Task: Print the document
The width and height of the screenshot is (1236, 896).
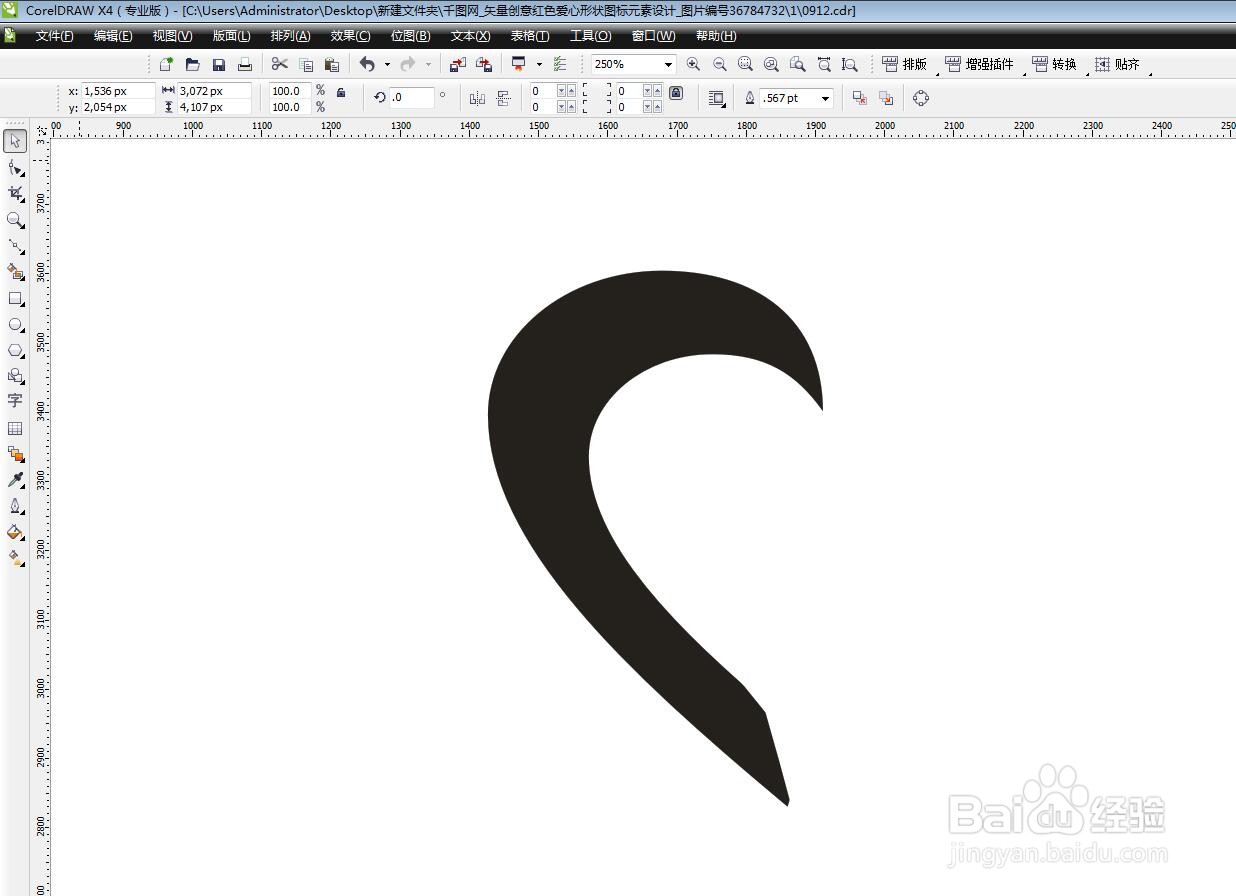Action: 244,64
